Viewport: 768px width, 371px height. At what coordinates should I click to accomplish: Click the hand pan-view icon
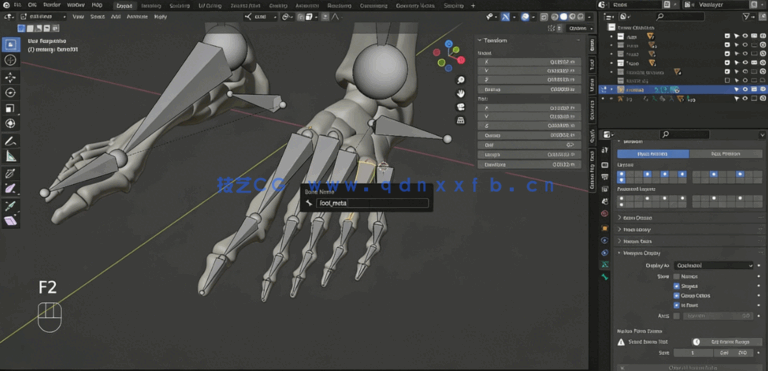(460, 93)
